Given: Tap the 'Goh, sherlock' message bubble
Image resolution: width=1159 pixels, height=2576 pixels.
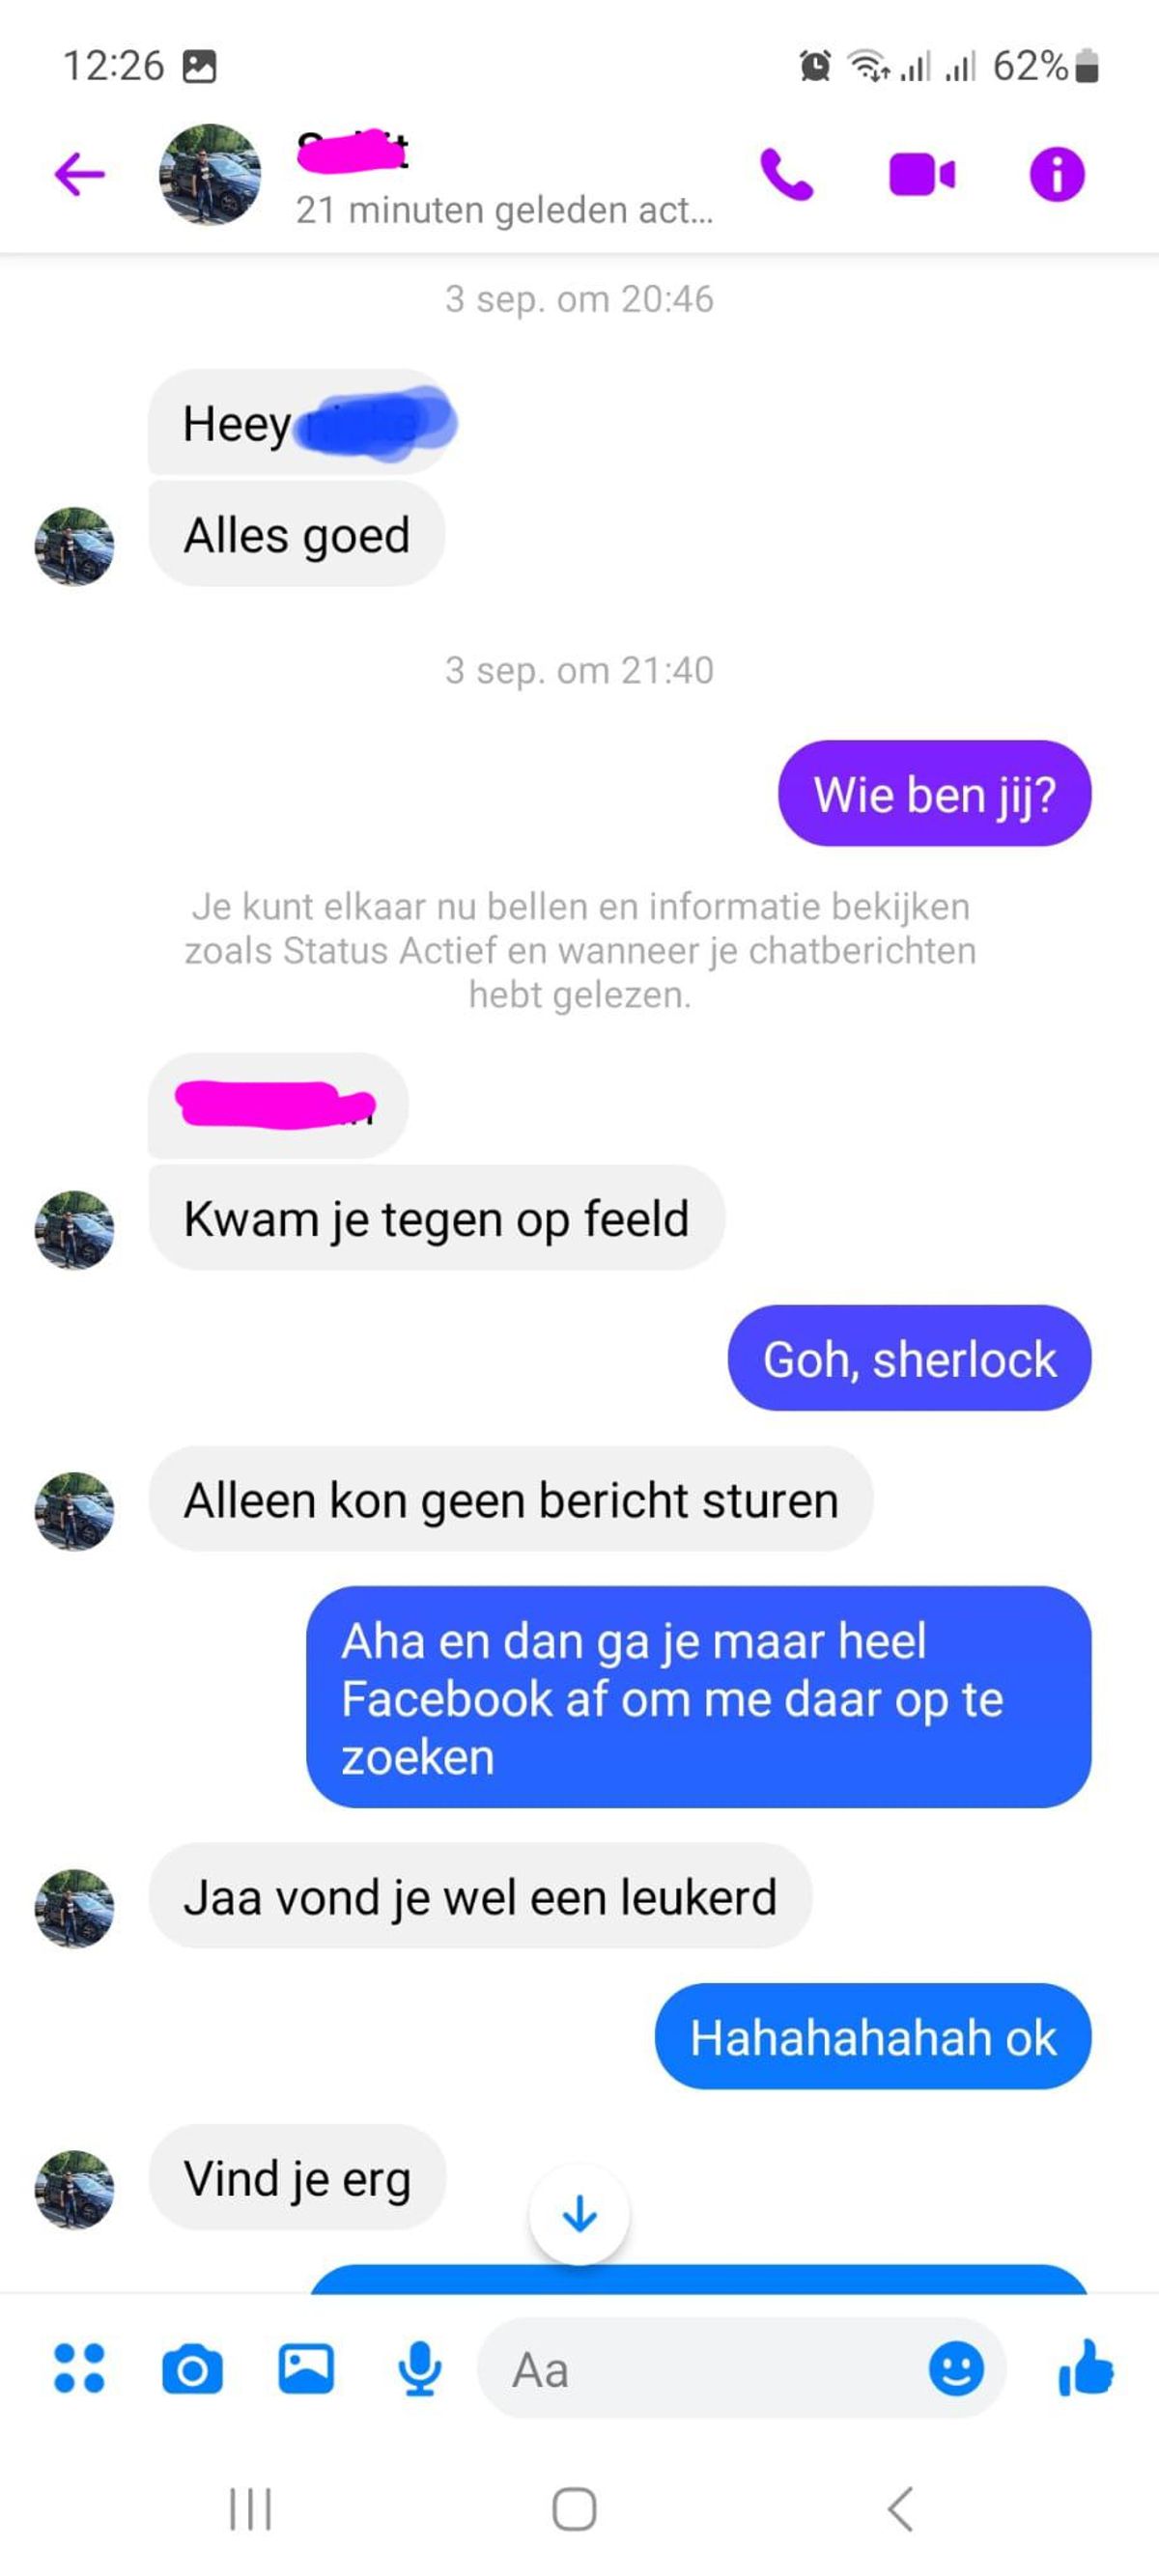Looking at the screenshot, I should coord(909,1358).
